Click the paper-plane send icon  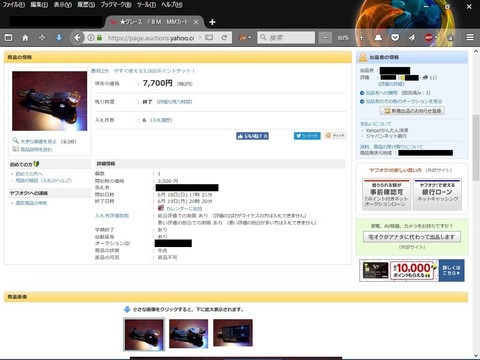click(x=412, y=38)
